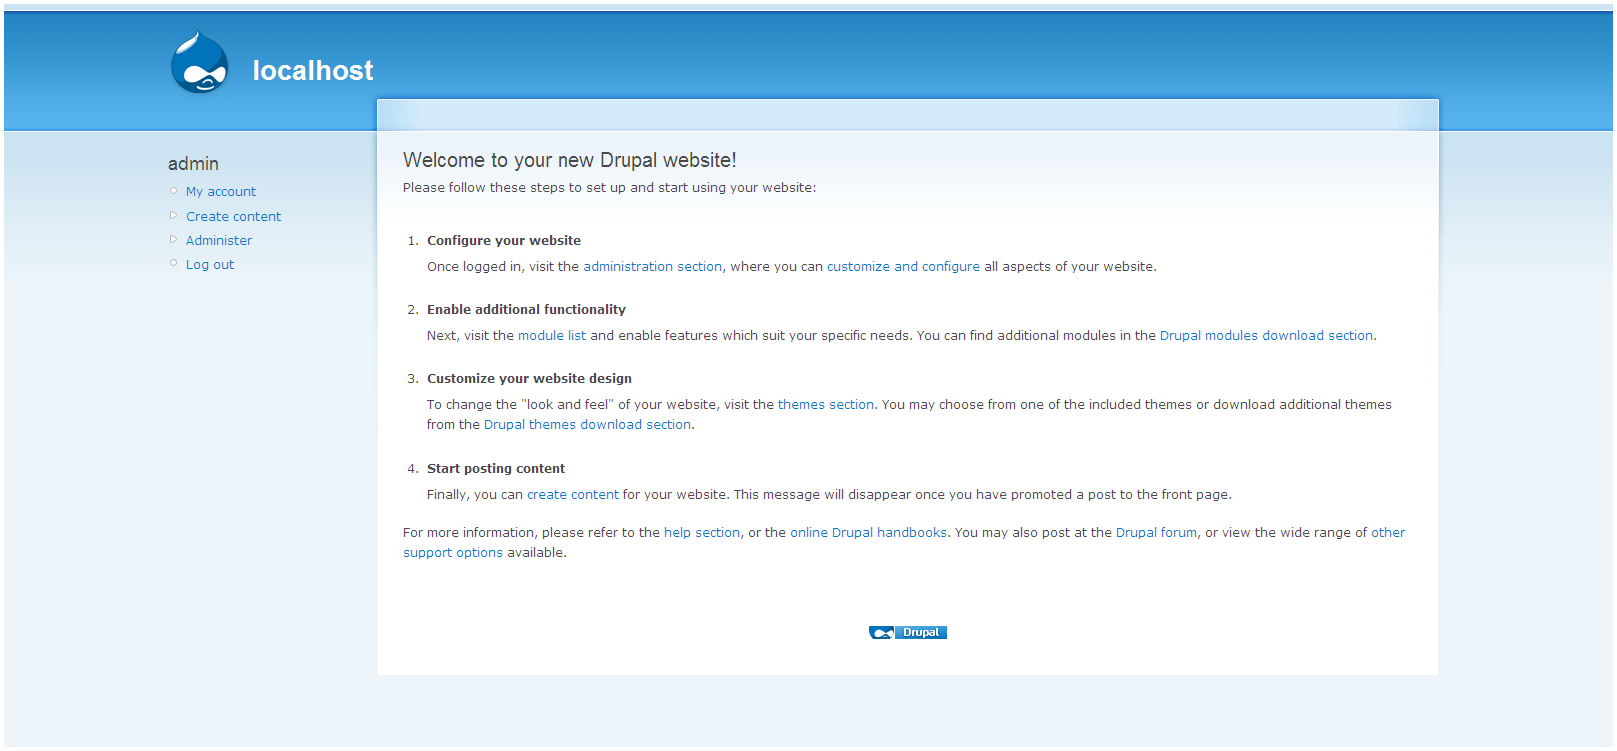Open online Drupal handbooks link

868,532
